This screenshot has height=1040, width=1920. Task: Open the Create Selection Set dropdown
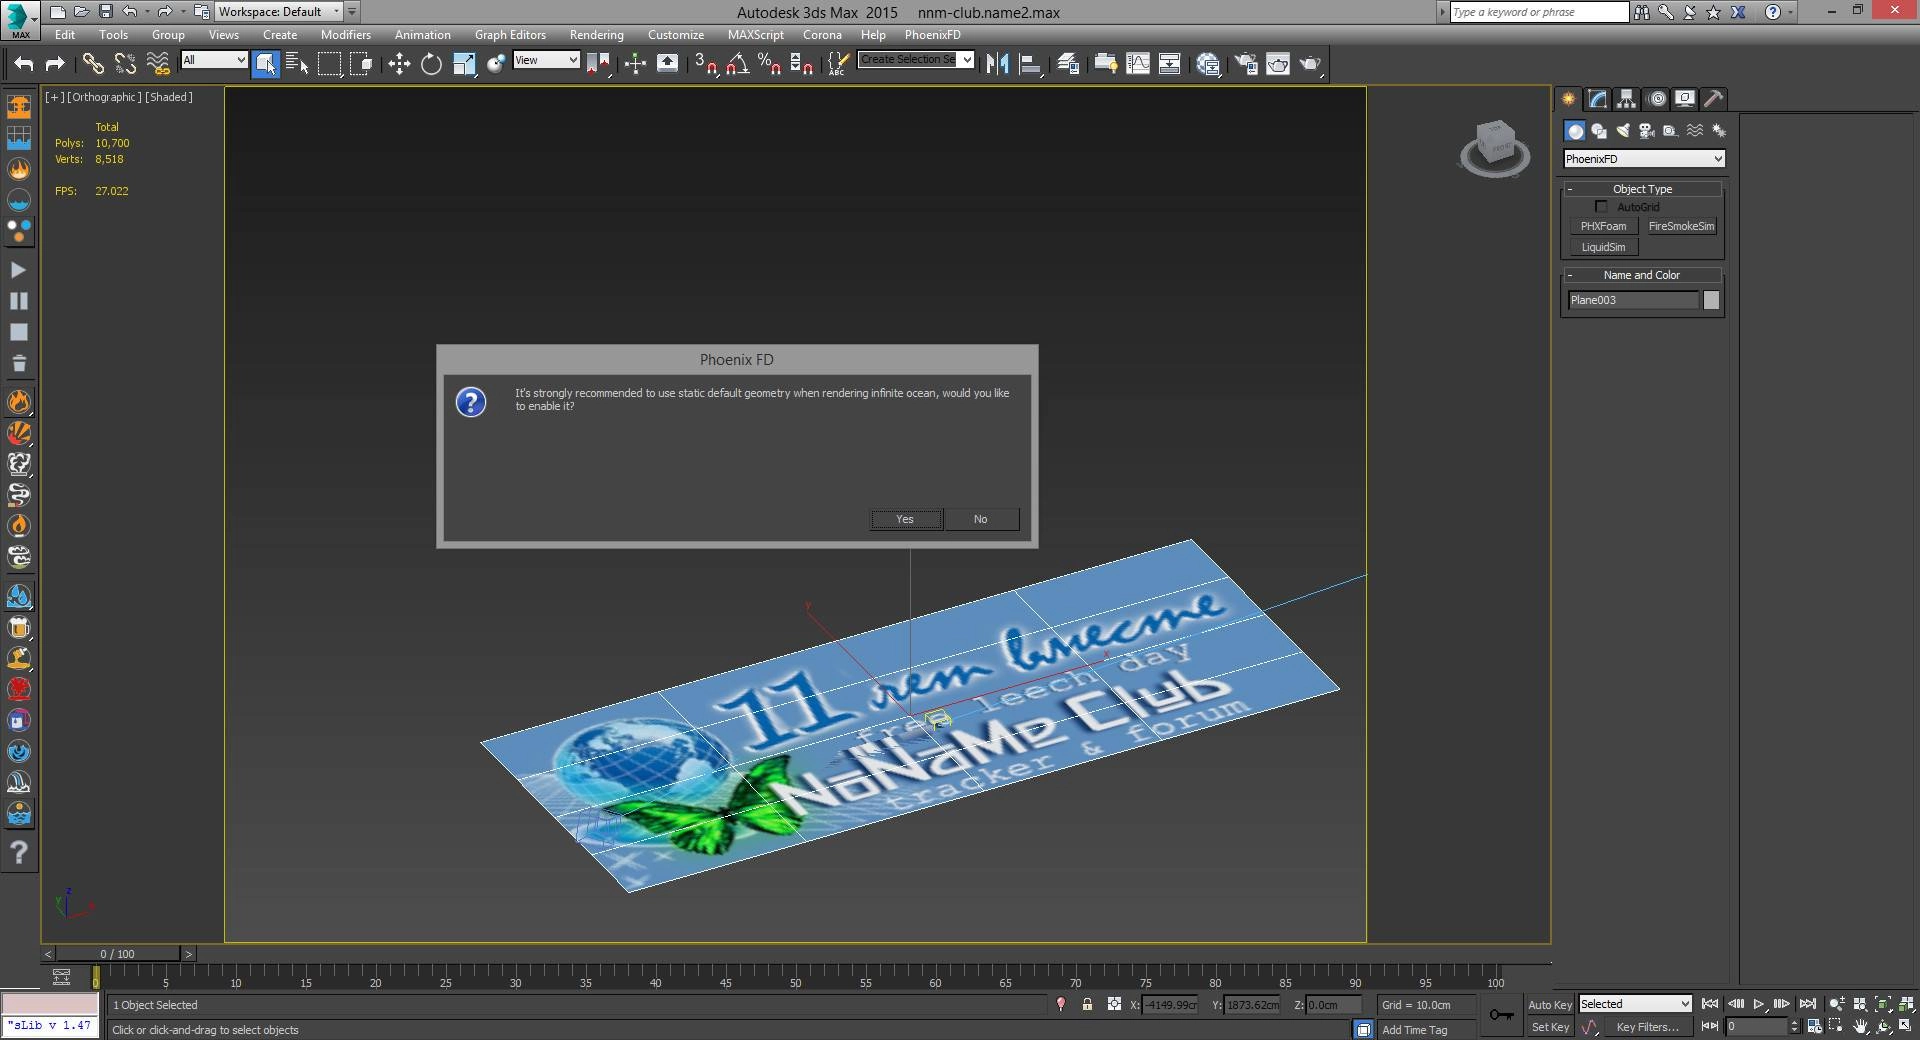click(x=916, y=60)
